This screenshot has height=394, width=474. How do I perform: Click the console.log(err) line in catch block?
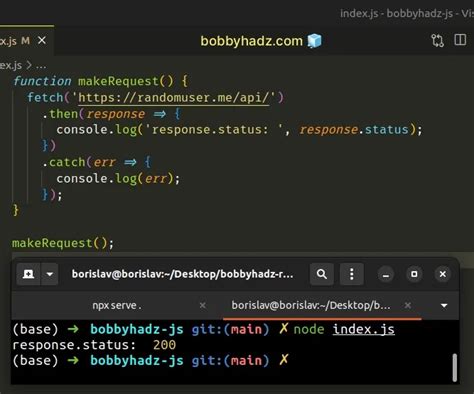(118, 179)
